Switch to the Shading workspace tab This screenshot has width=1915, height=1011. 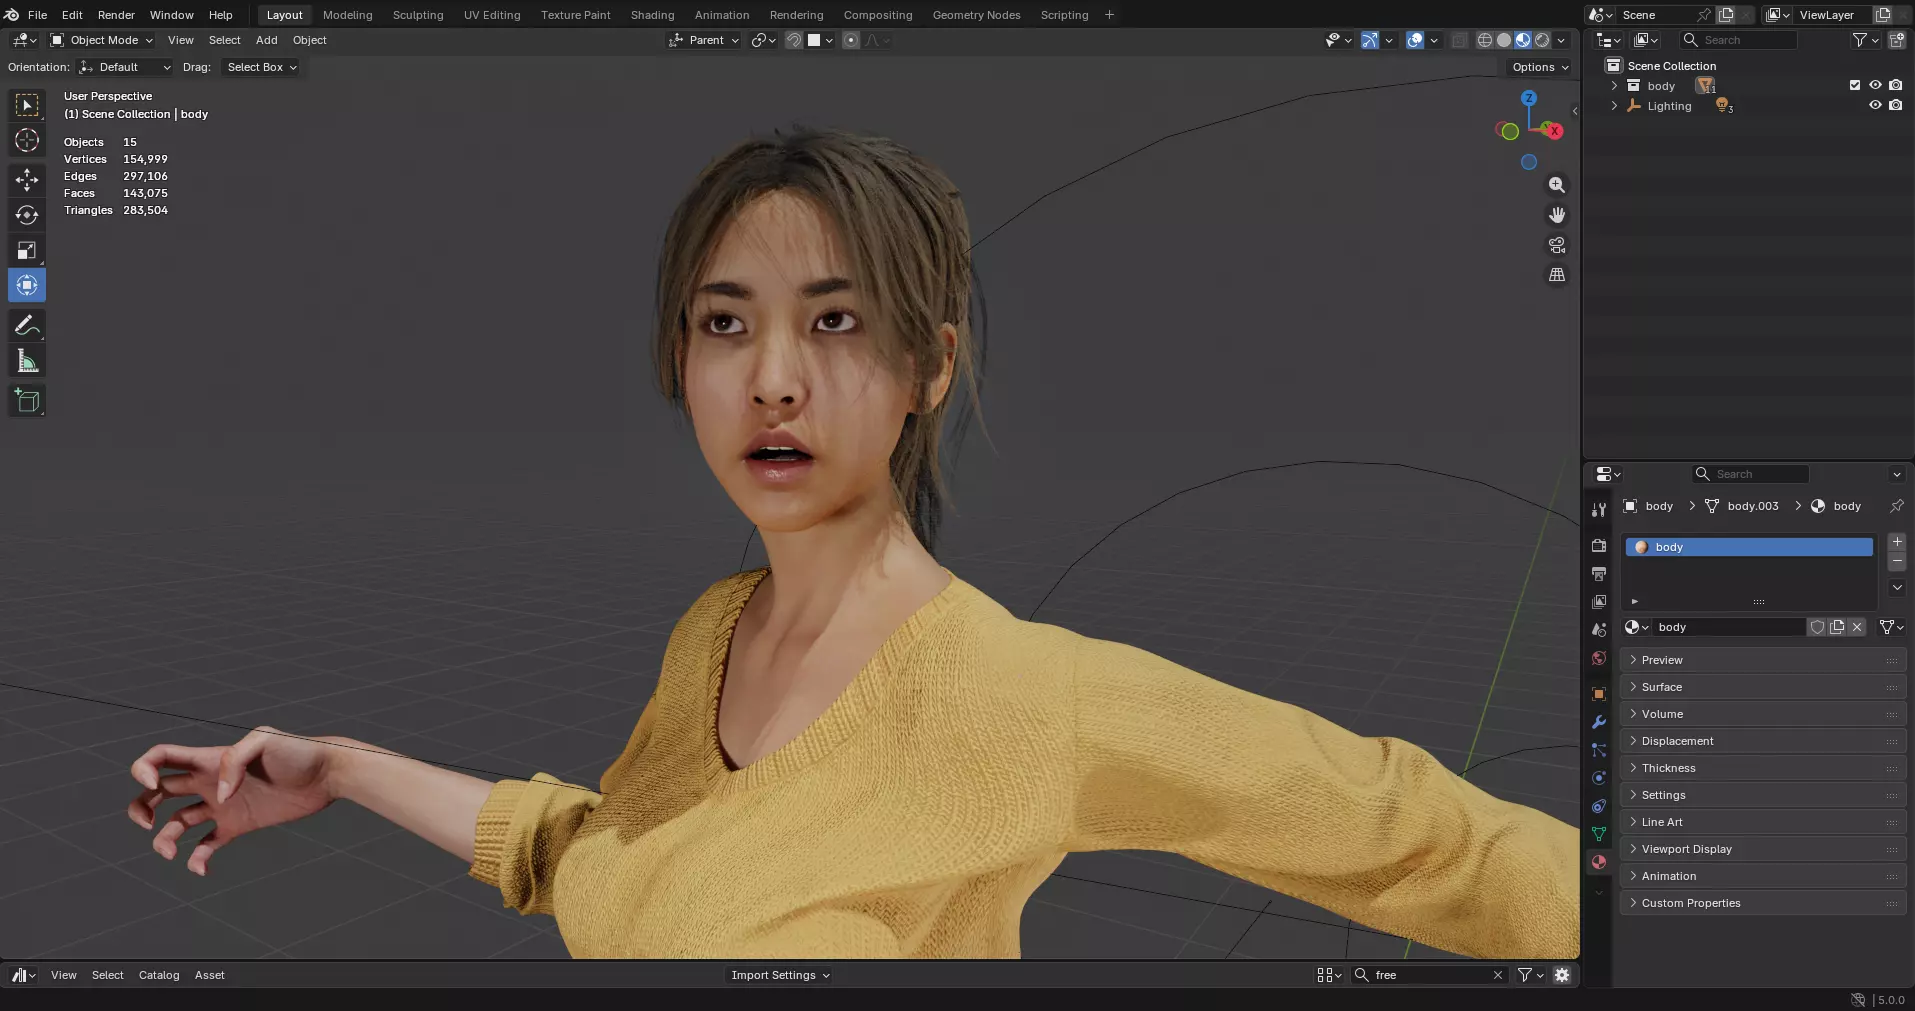(x=652, y=15)
